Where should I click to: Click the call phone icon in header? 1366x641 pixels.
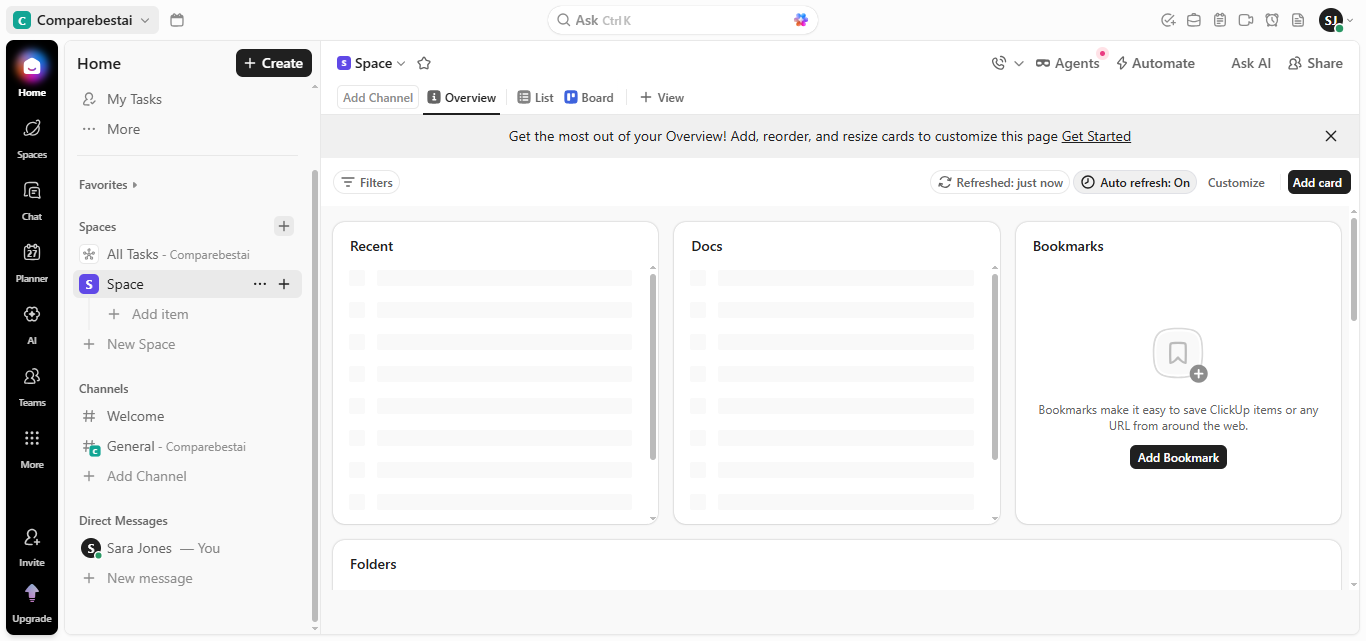click(998, 63)
